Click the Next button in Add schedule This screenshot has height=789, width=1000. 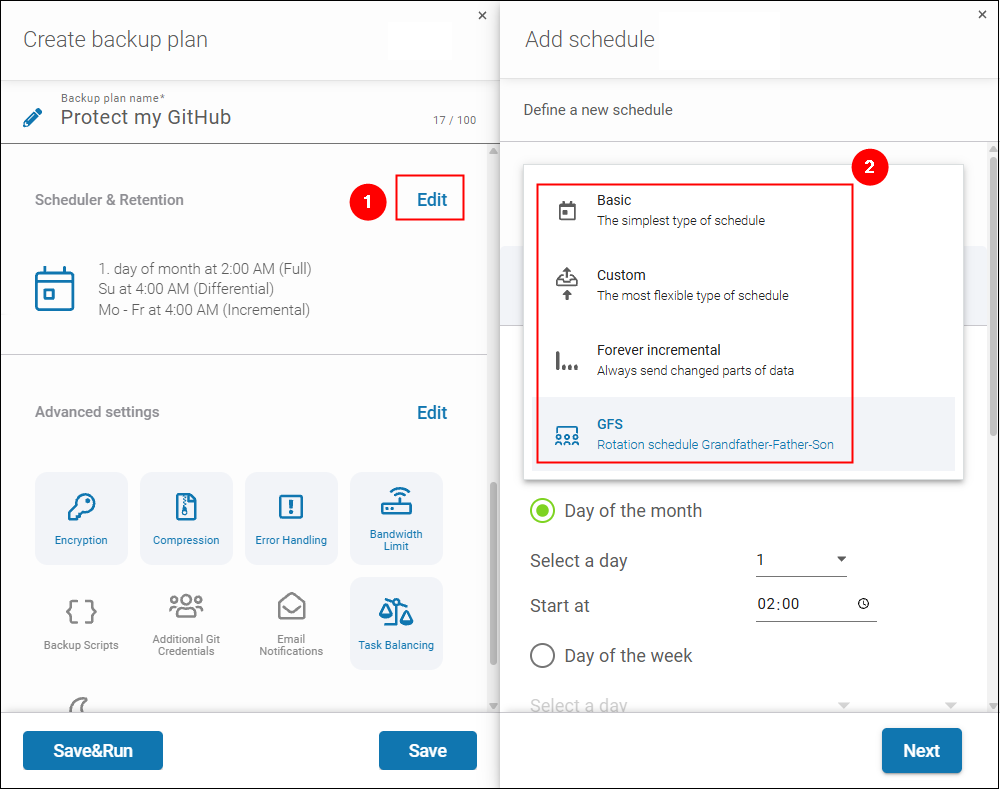[922, 751]
